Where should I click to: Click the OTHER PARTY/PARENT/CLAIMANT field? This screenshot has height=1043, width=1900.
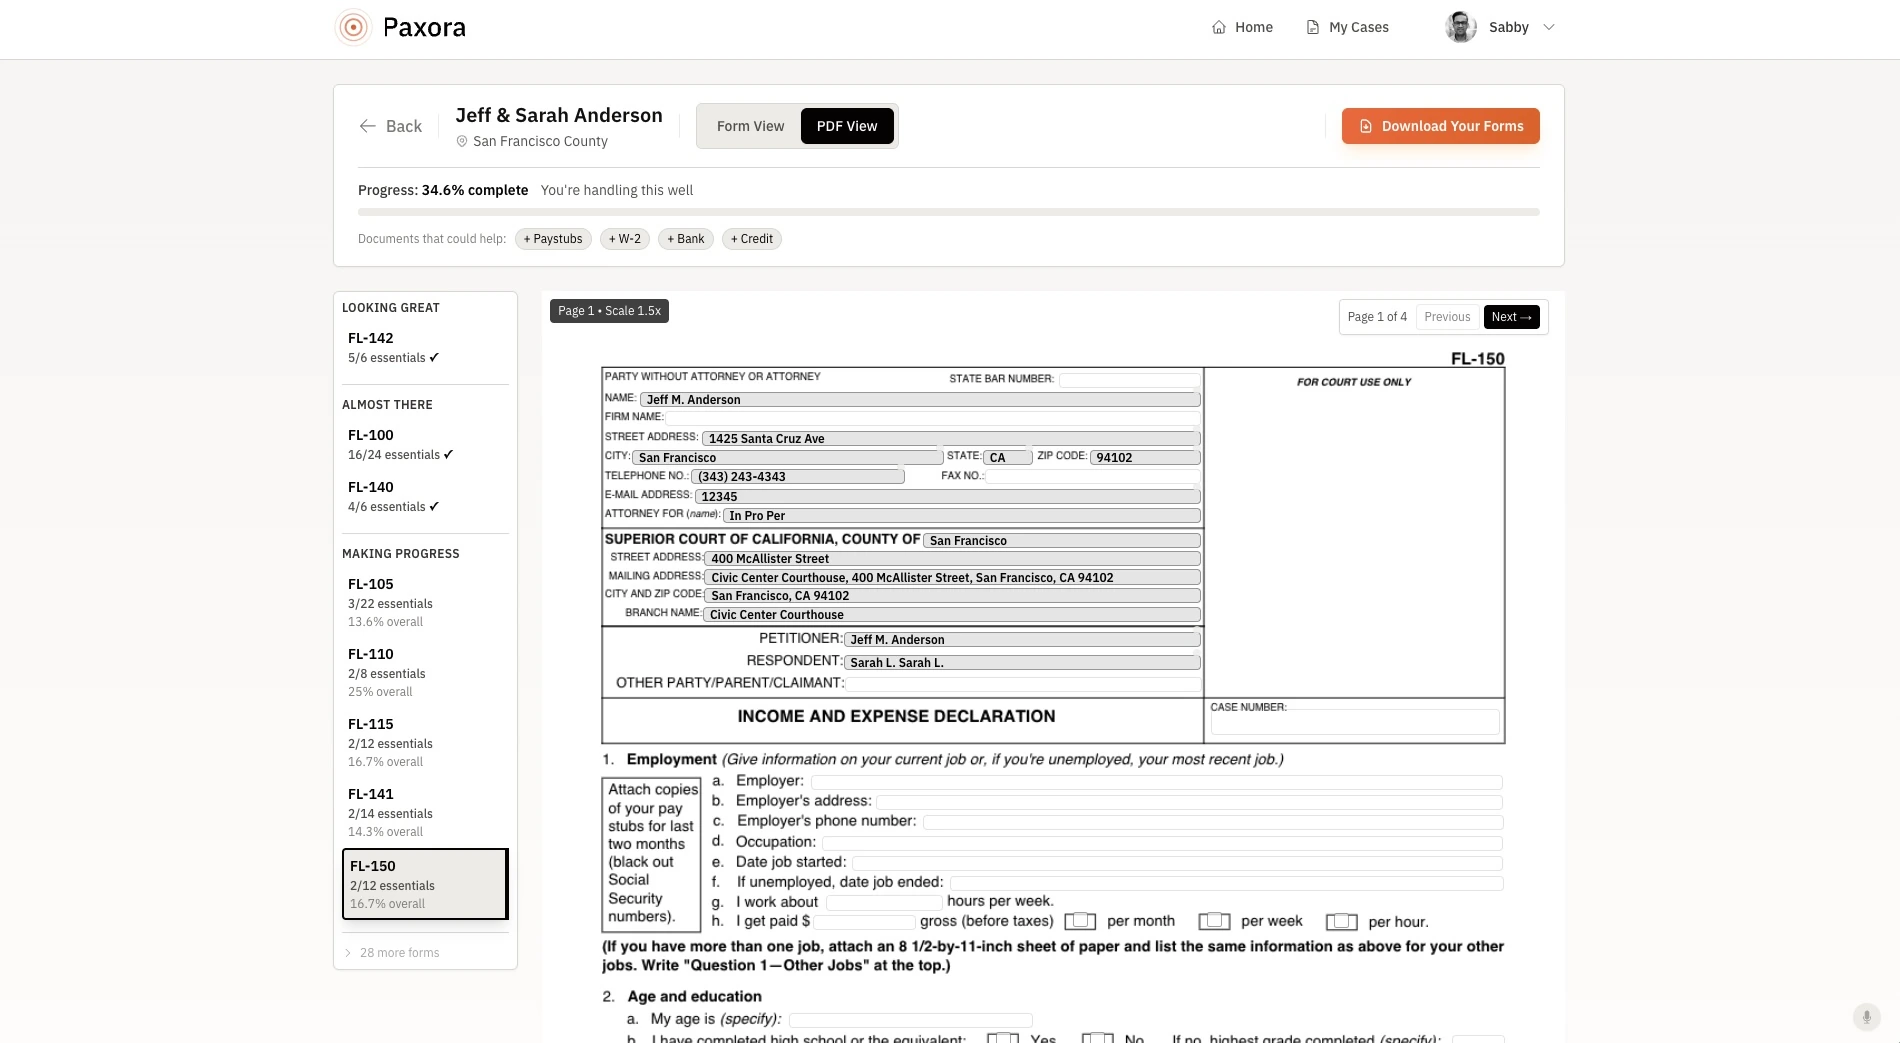coord(1023,684)
